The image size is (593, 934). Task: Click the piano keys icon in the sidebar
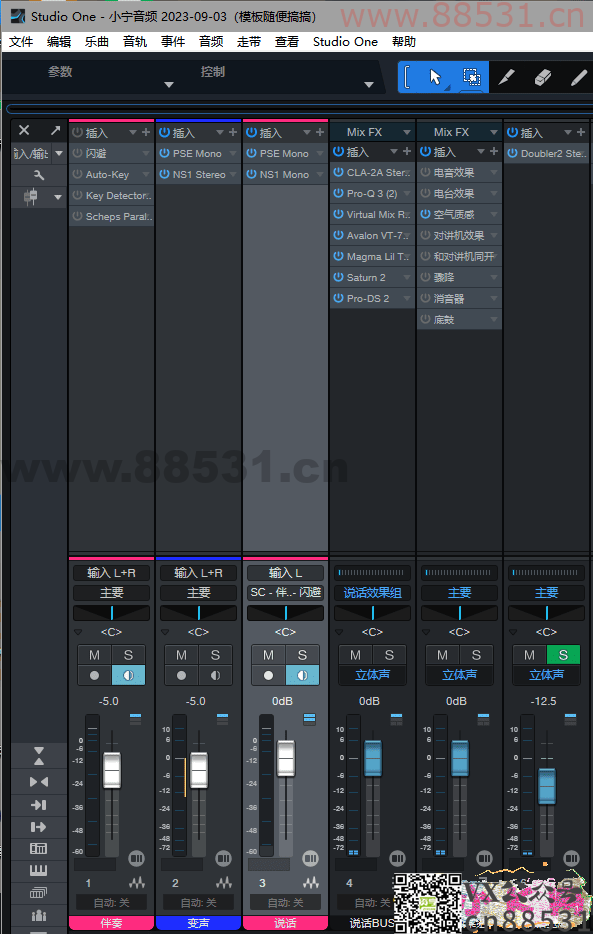coord(39,870)
